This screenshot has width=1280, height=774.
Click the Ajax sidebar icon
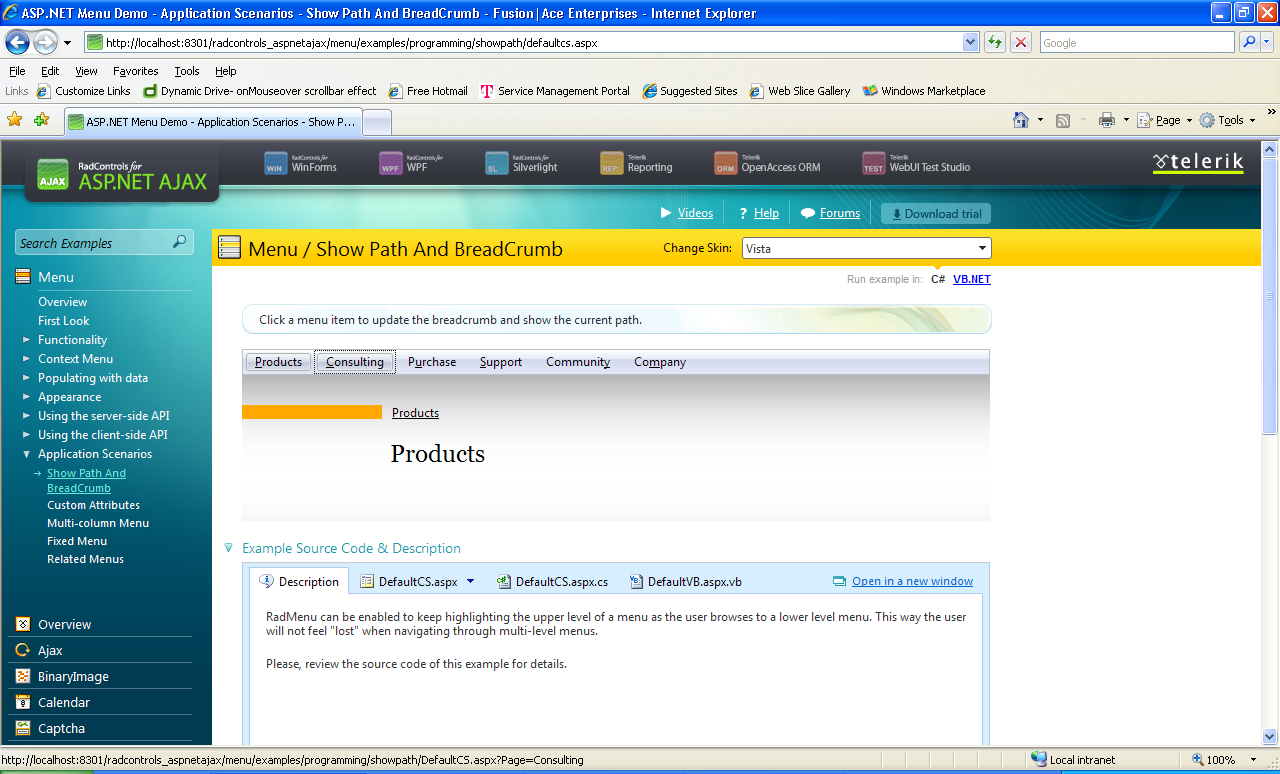click(23, 650)
